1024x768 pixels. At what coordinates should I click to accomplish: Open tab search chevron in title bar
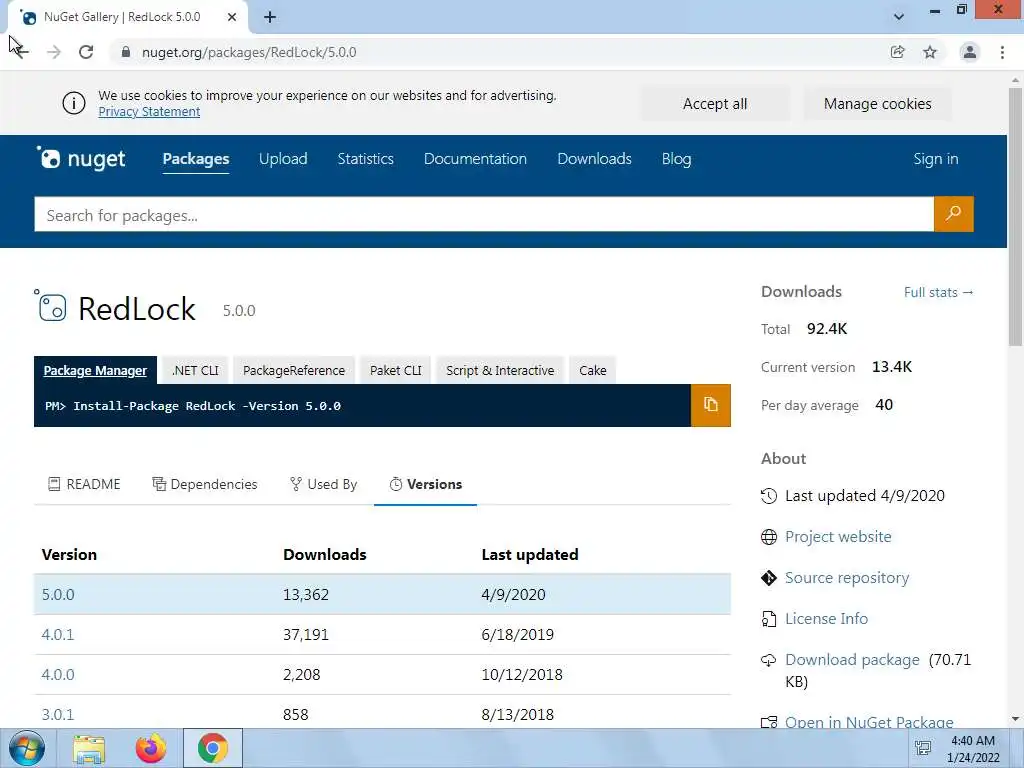[899, 17]
